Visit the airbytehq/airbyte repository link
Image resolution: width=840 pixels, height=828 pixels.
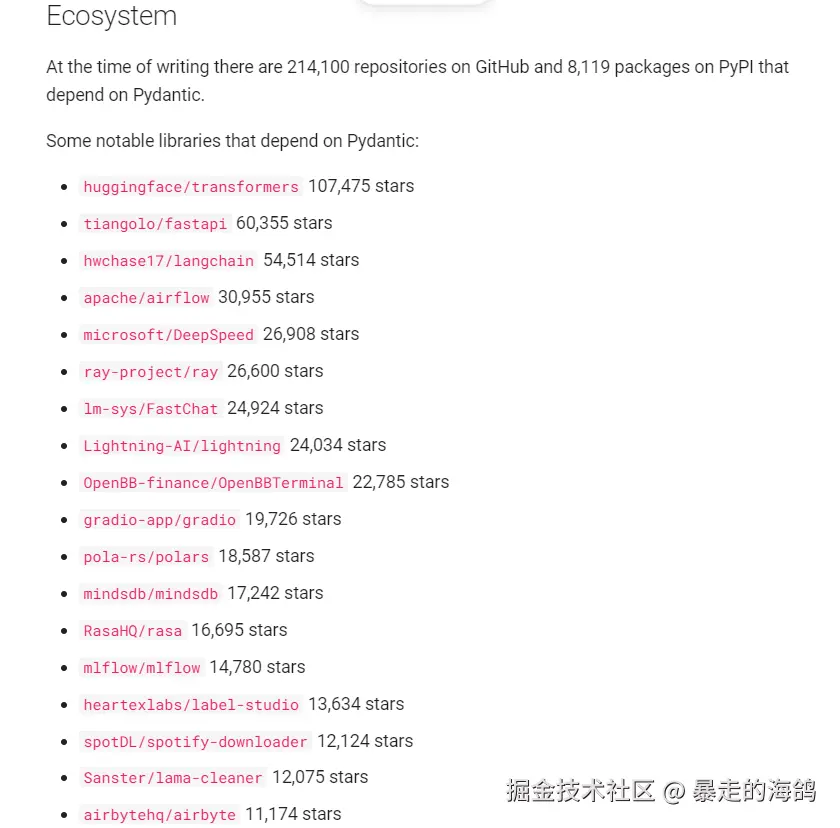click(x=160, y=815)
